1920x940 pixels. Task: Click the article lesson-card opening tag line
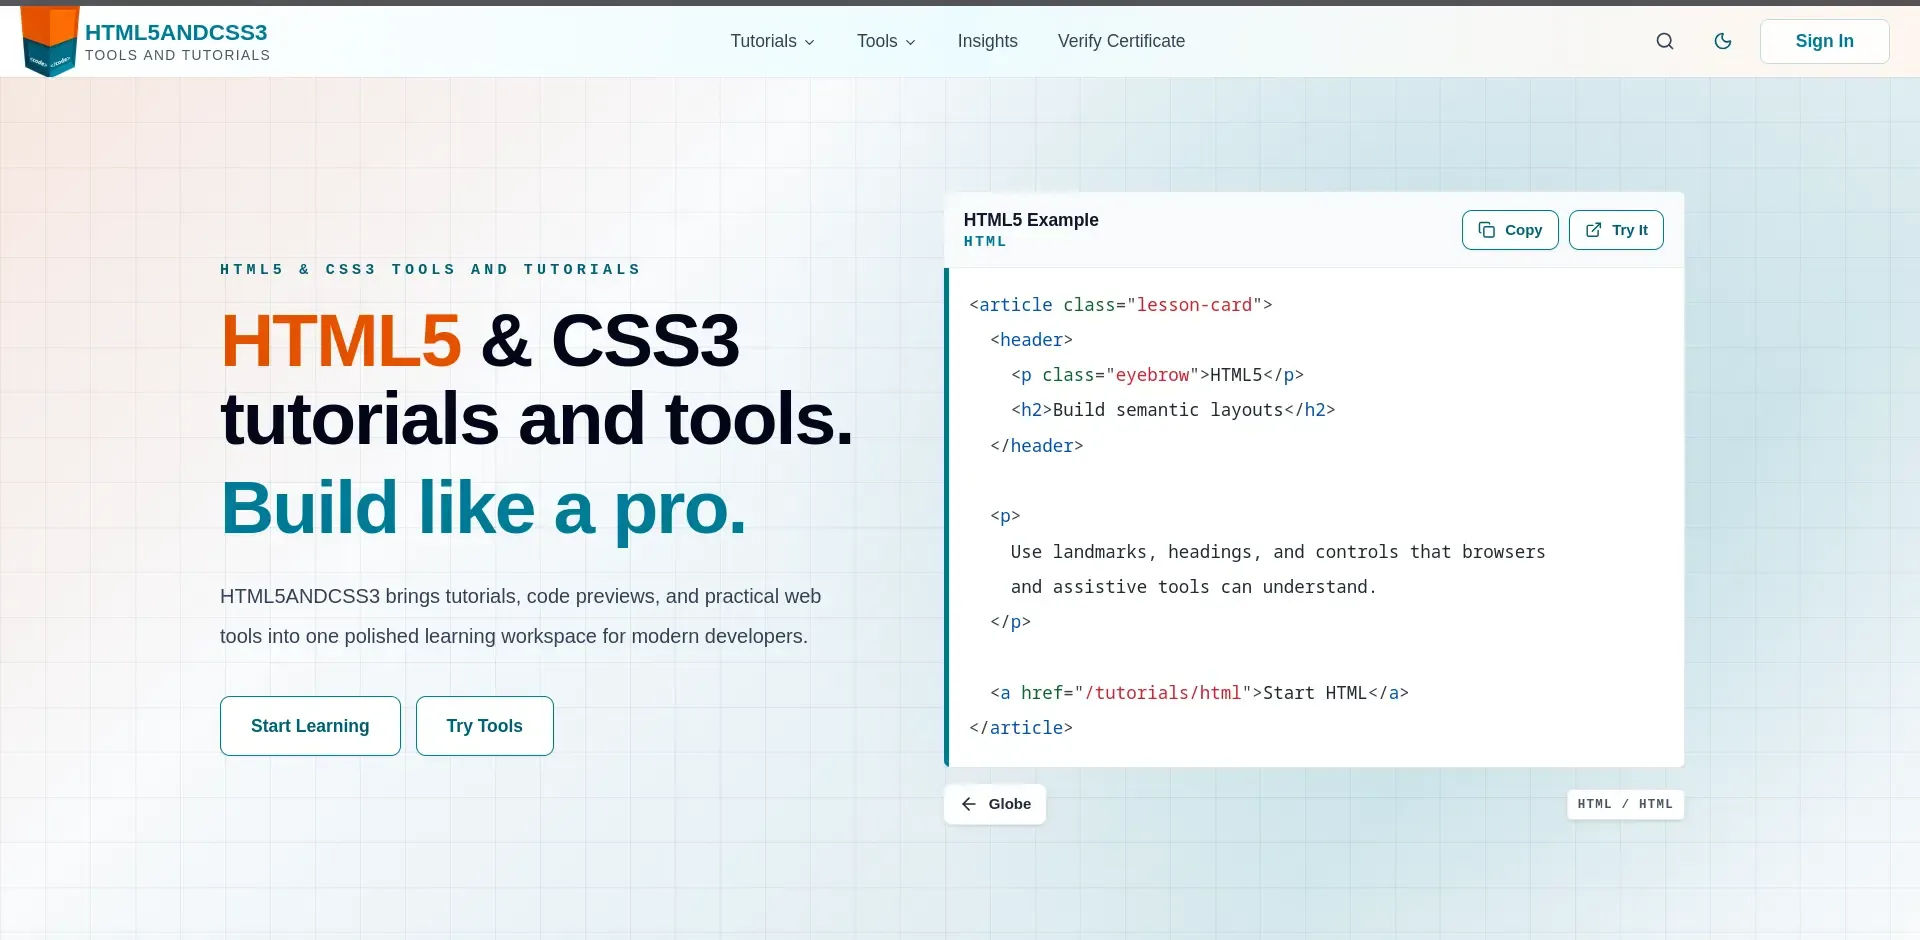pyautogui.click(x=1120, y=305)
